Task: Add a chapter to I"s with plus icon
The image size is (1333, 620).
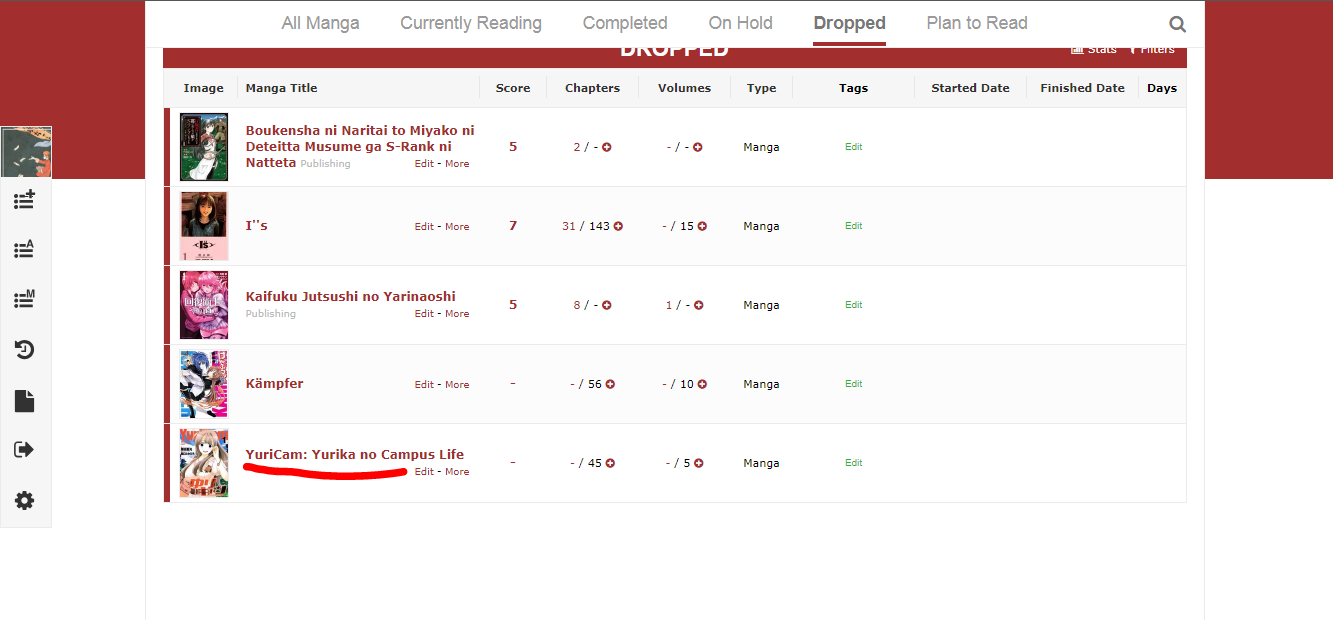Action: click(618, 226)
